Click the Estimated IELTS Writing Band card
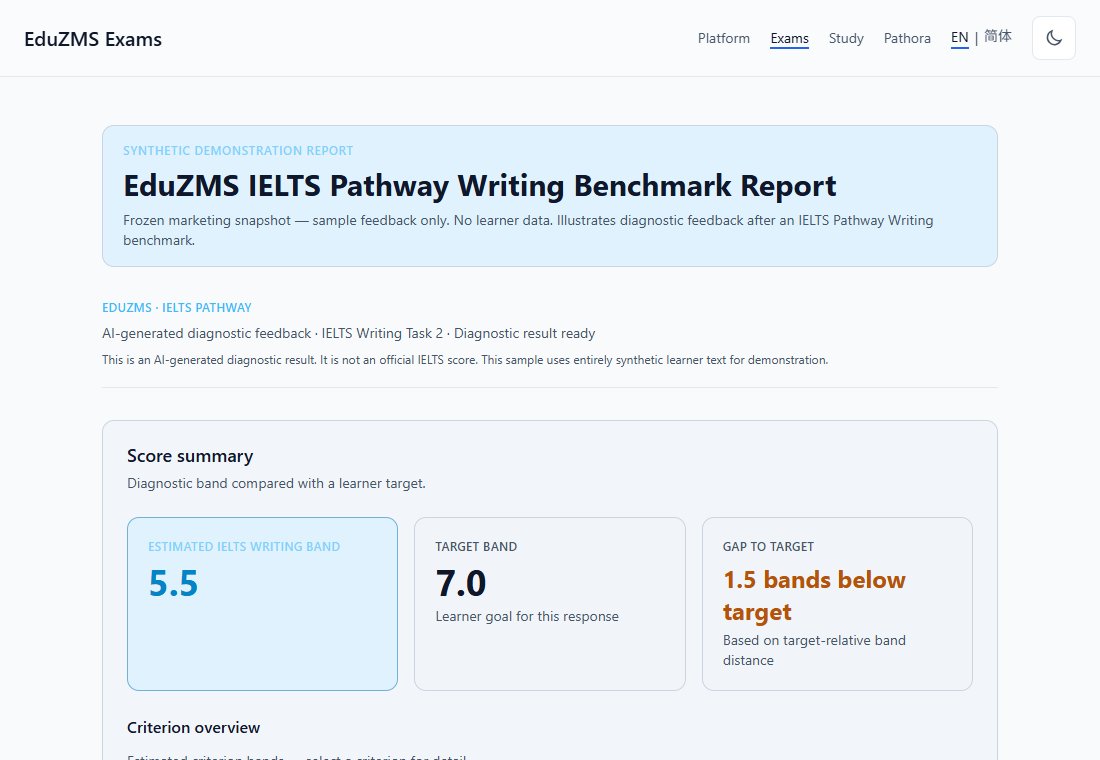 click(x=262, y=604)
